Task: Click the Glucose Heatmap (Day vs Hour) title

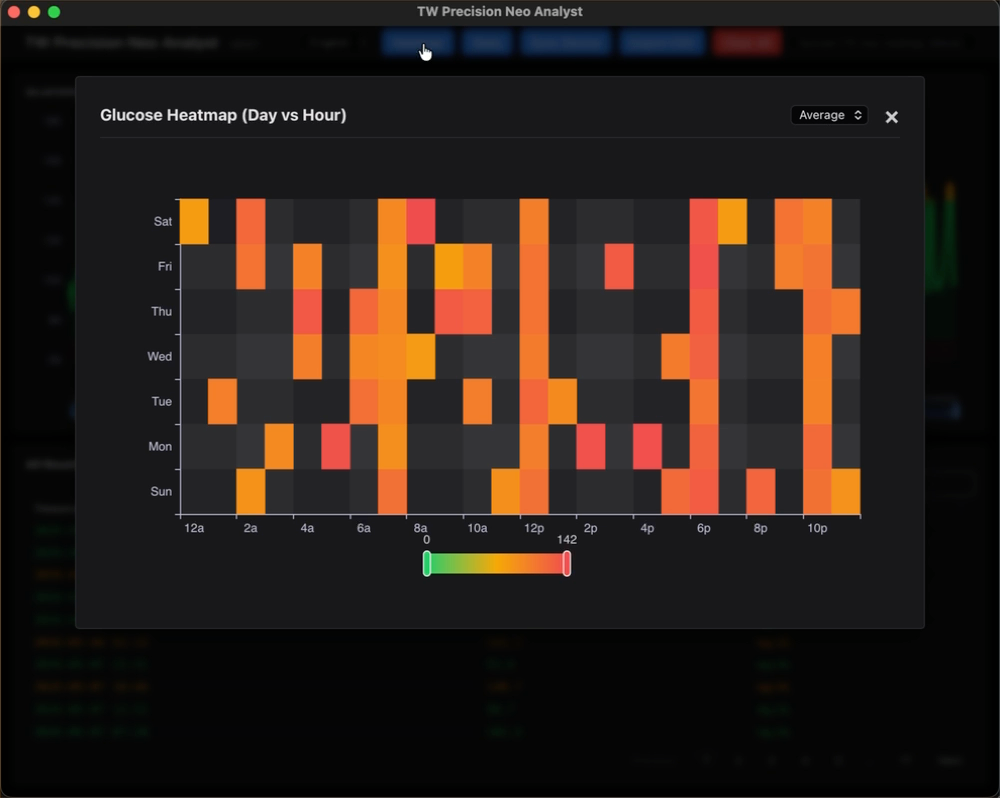Action: point(223,115)
